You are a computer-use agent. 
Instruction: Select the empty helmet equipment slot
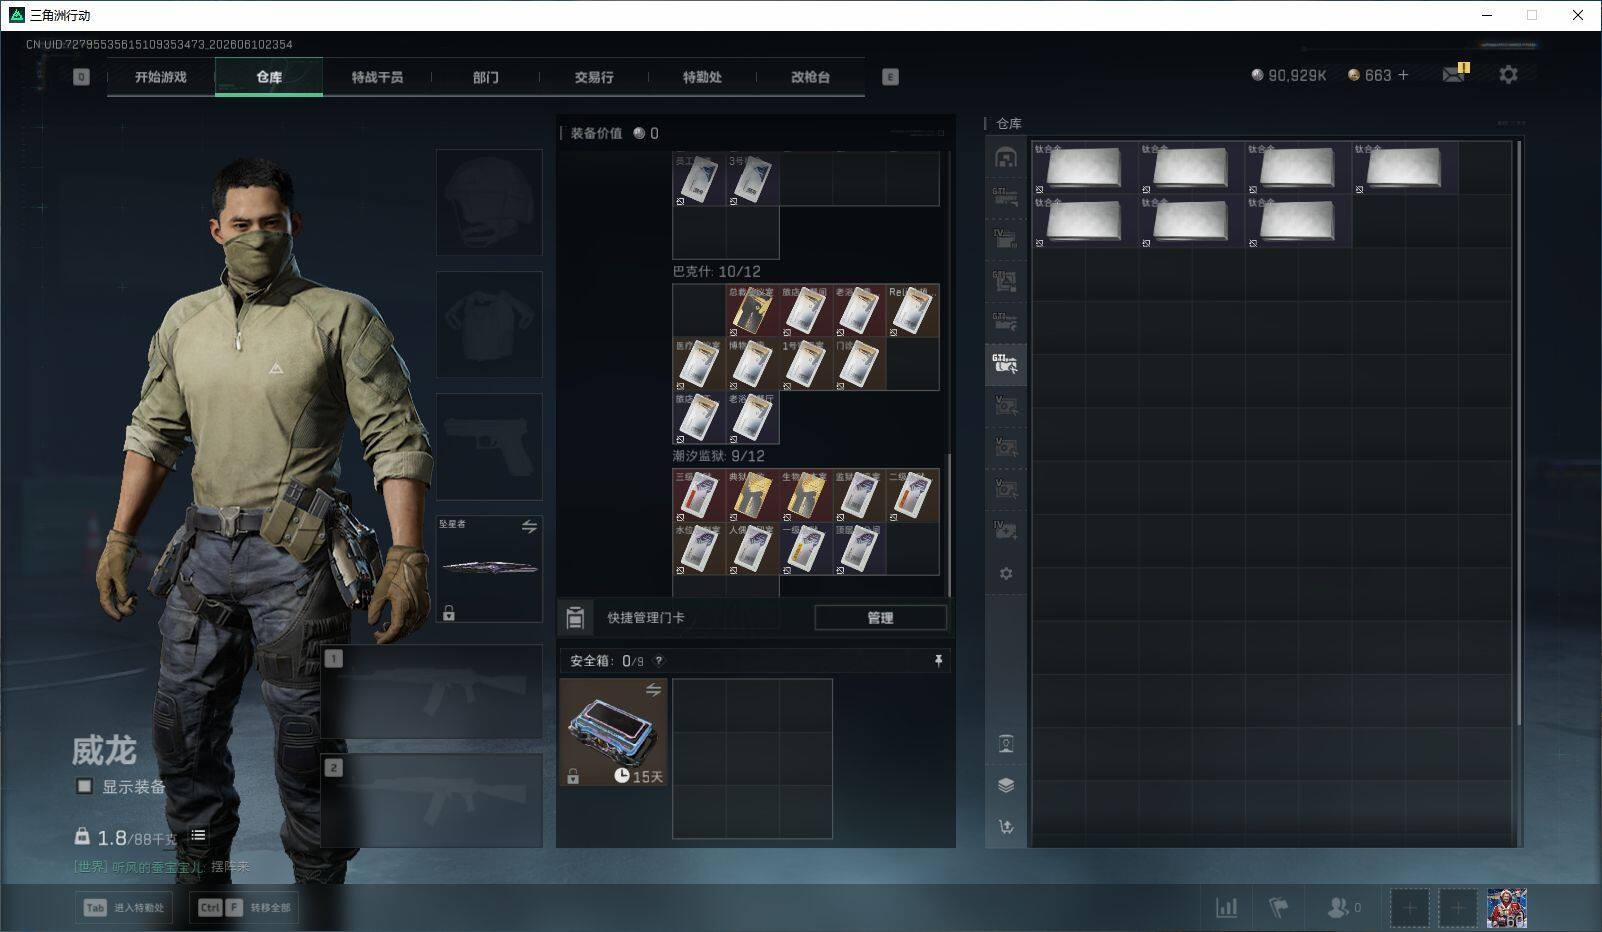tap(489, 202)
